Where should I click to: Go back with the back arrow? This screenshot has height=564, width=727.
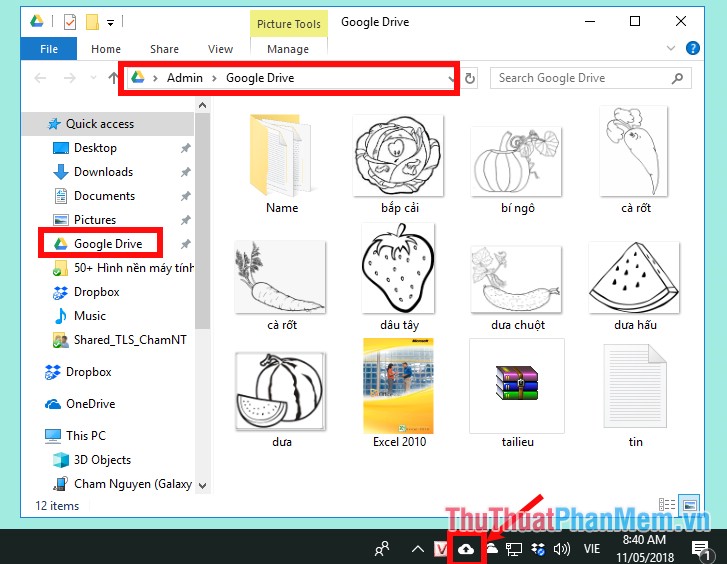click(x=40, y=78)
